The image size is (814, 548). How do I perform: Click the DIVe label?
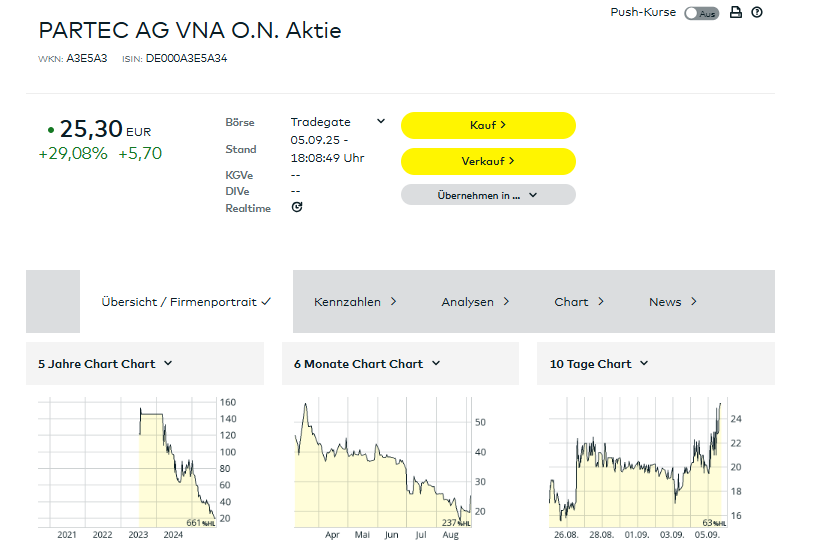click(x=237, y=191)
